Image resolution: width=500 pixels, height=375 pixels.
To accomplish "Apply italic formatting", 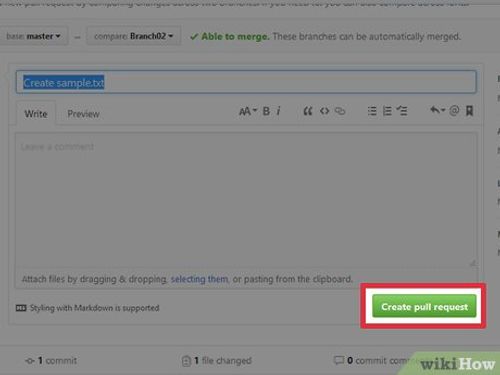I will [x=279, y=111].
